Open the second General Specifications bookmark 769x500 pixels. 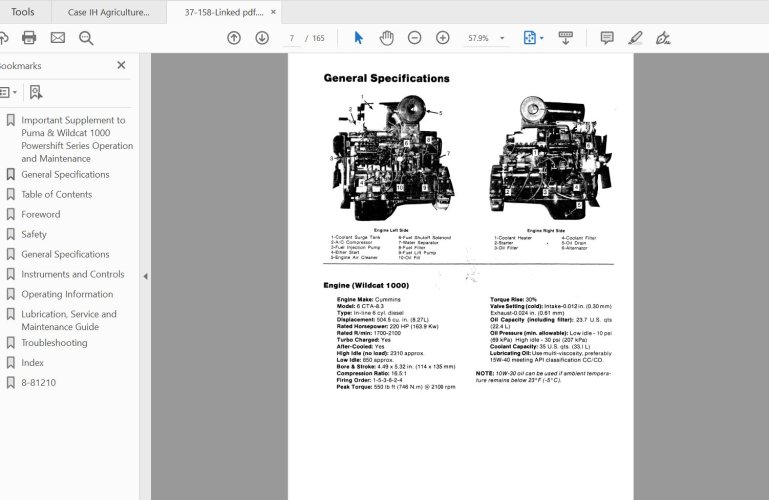[65, 254]
